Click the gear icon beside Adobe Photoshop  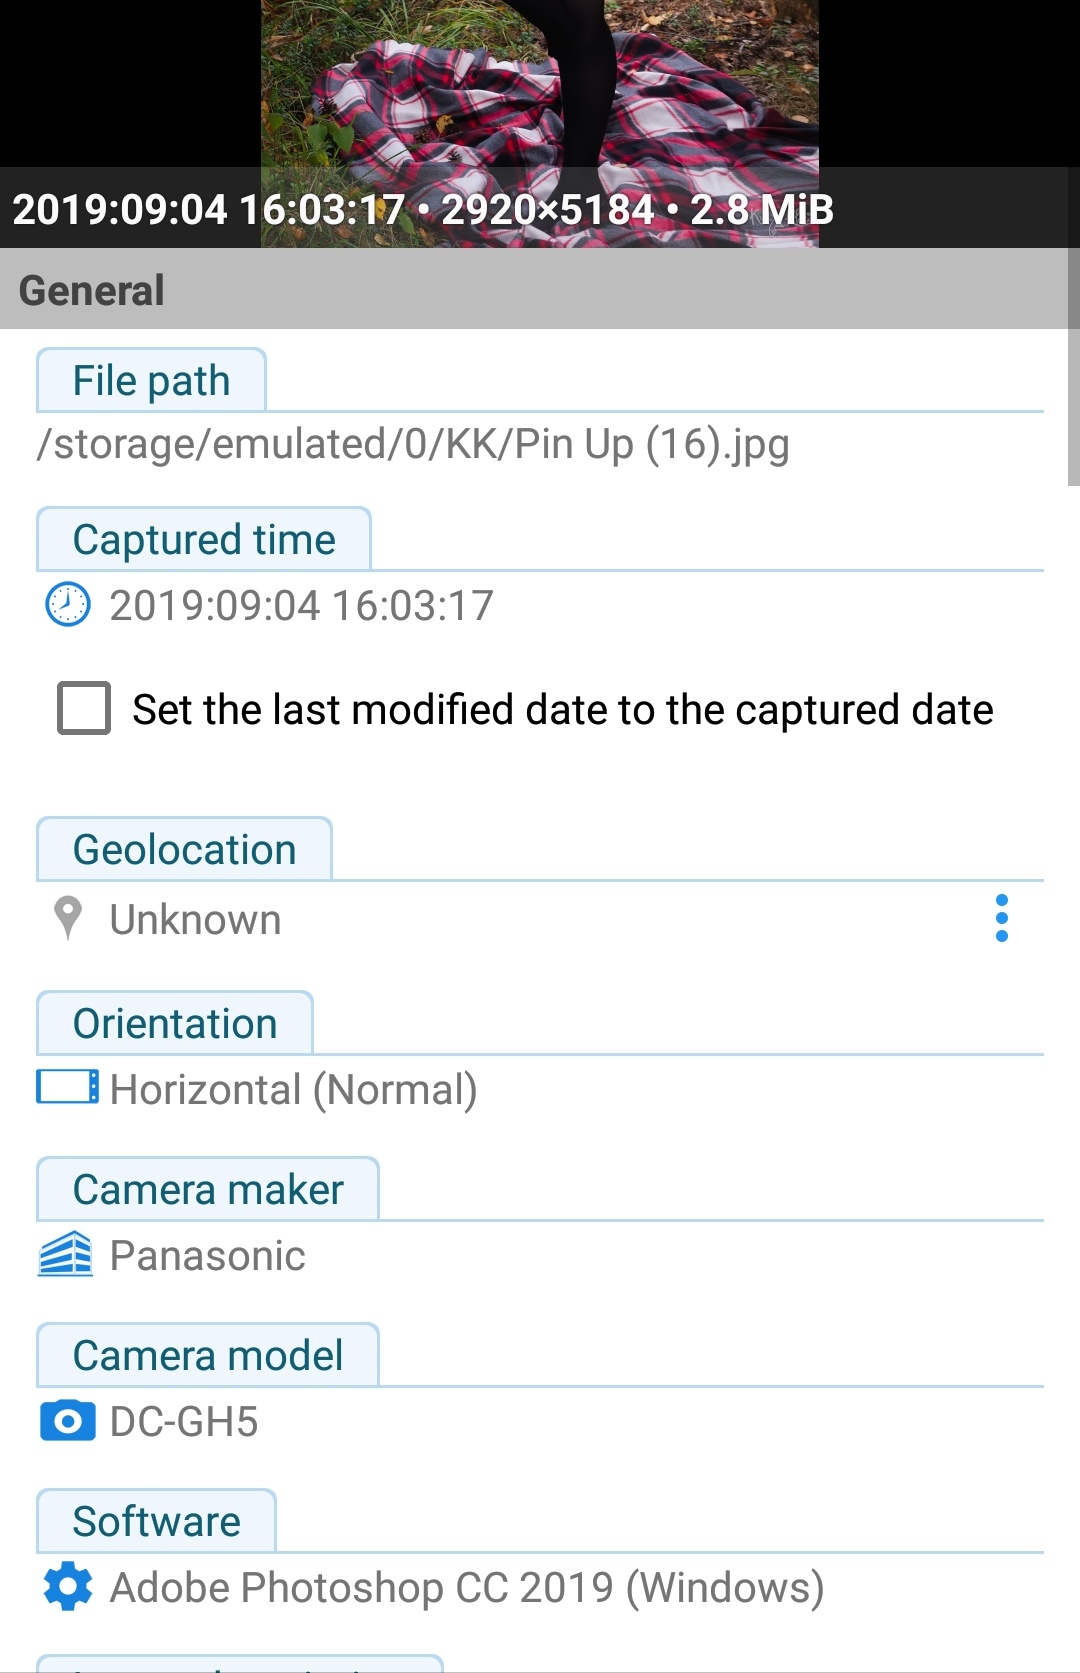tap(68, 1586)
